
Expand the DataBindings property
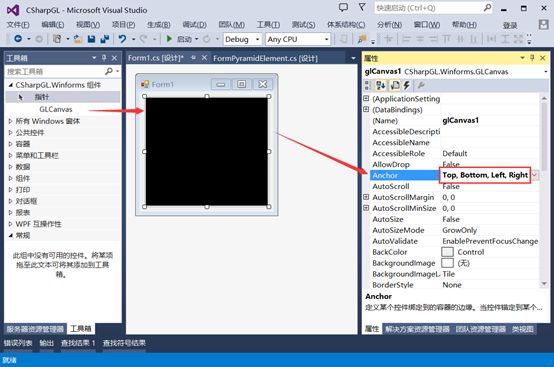point(366,109)
